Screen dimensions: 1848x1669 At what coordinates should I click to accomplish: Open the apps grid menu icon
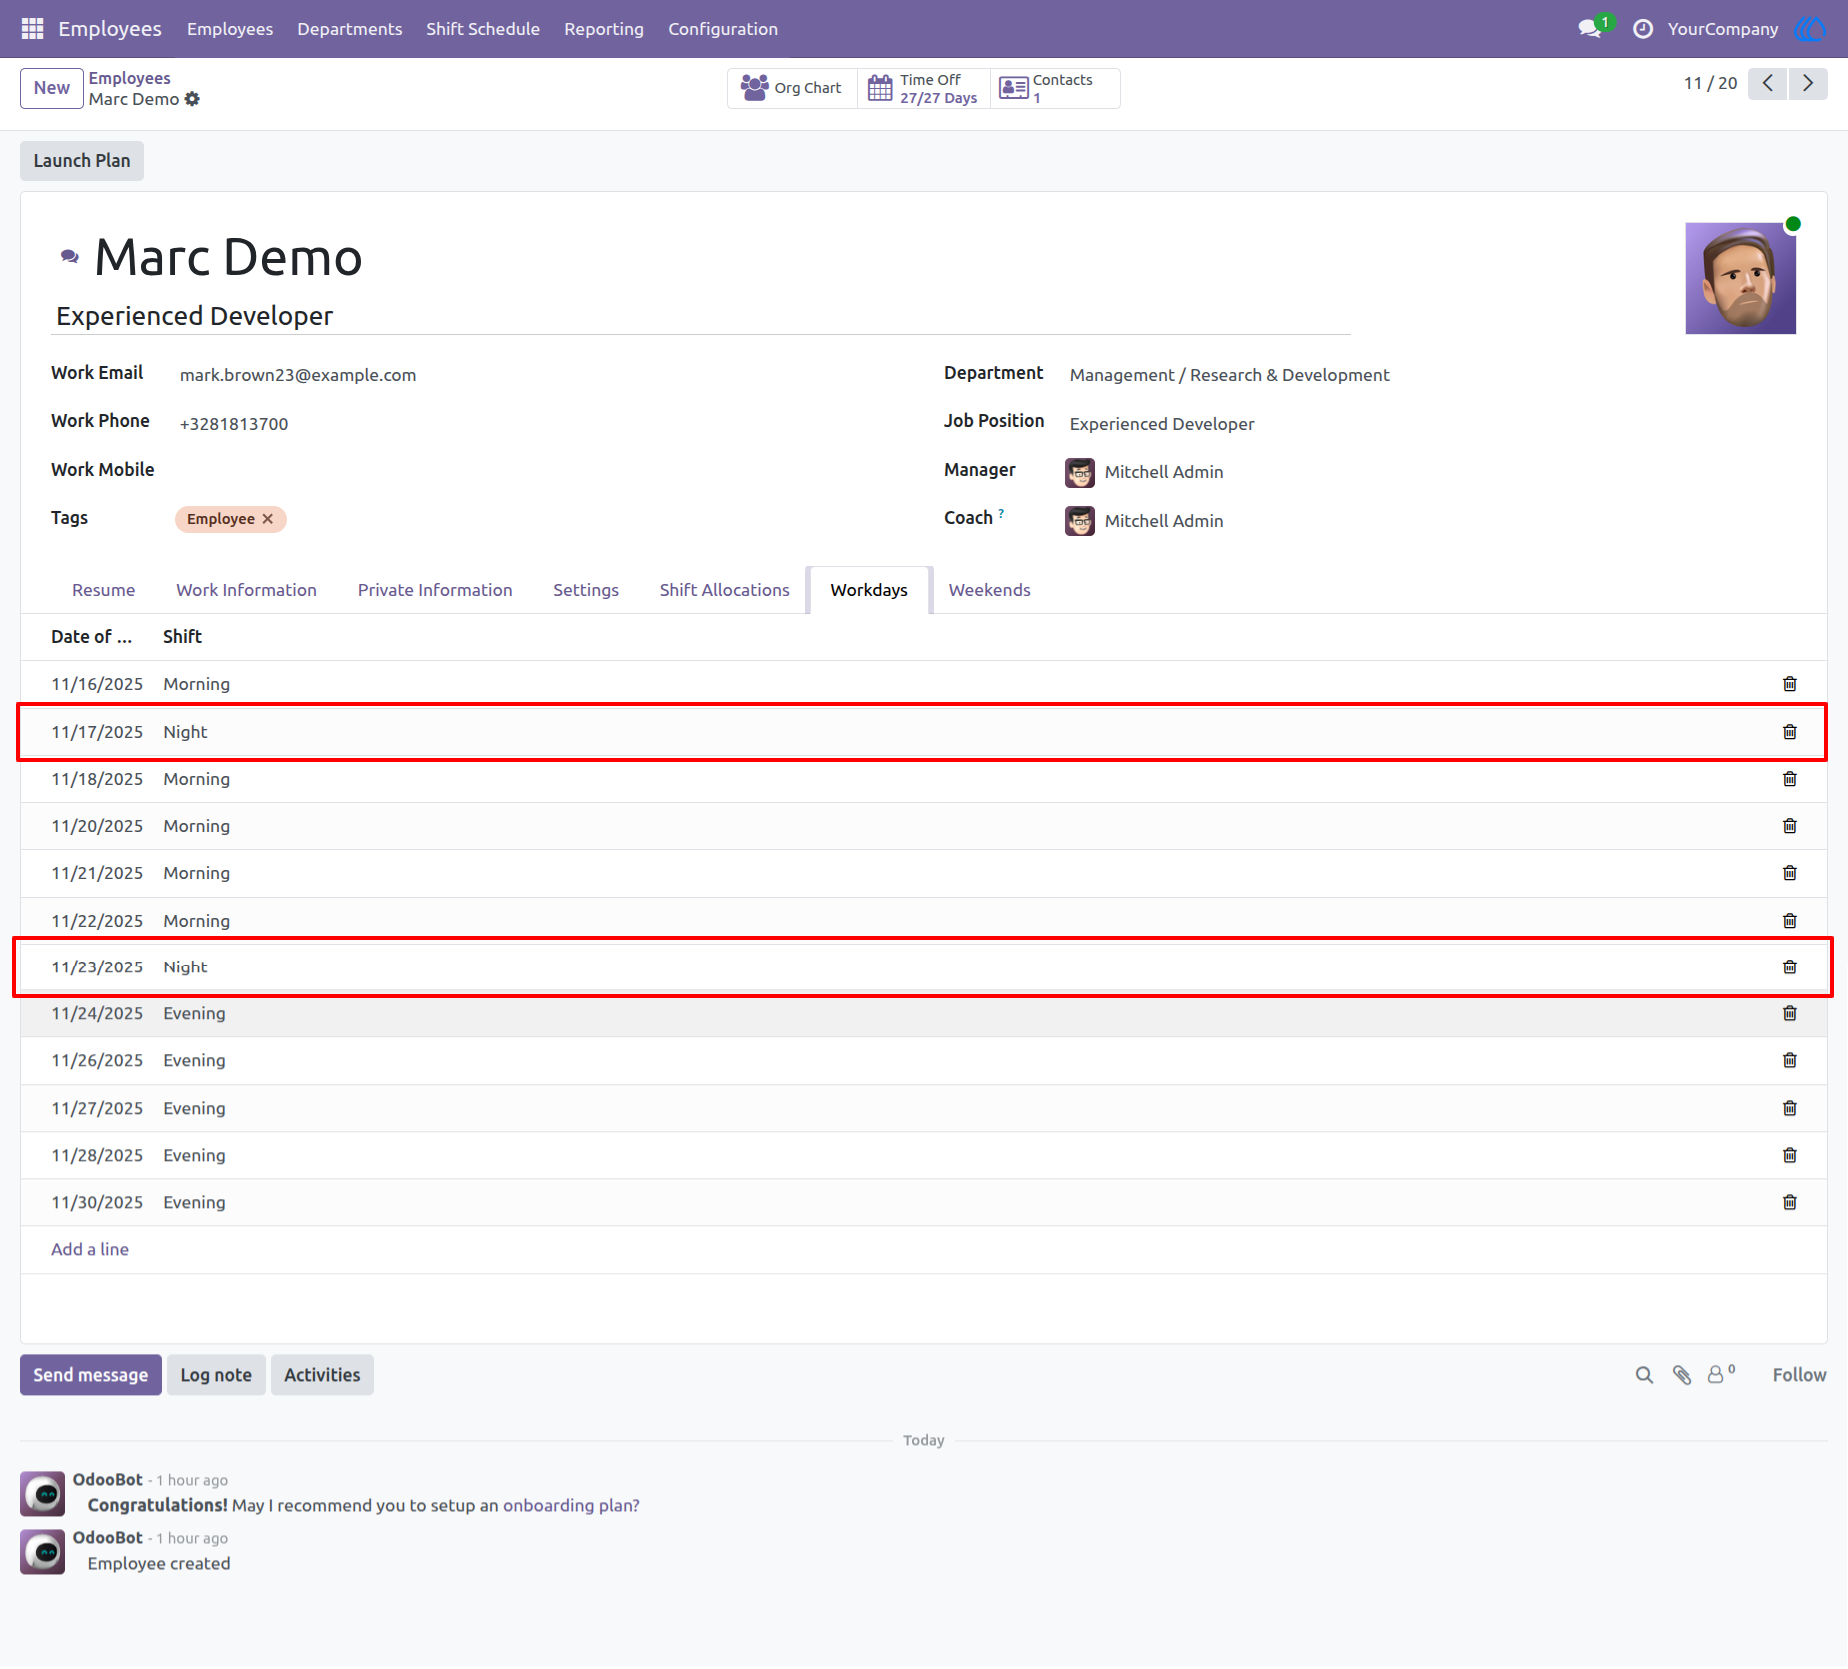32,29
